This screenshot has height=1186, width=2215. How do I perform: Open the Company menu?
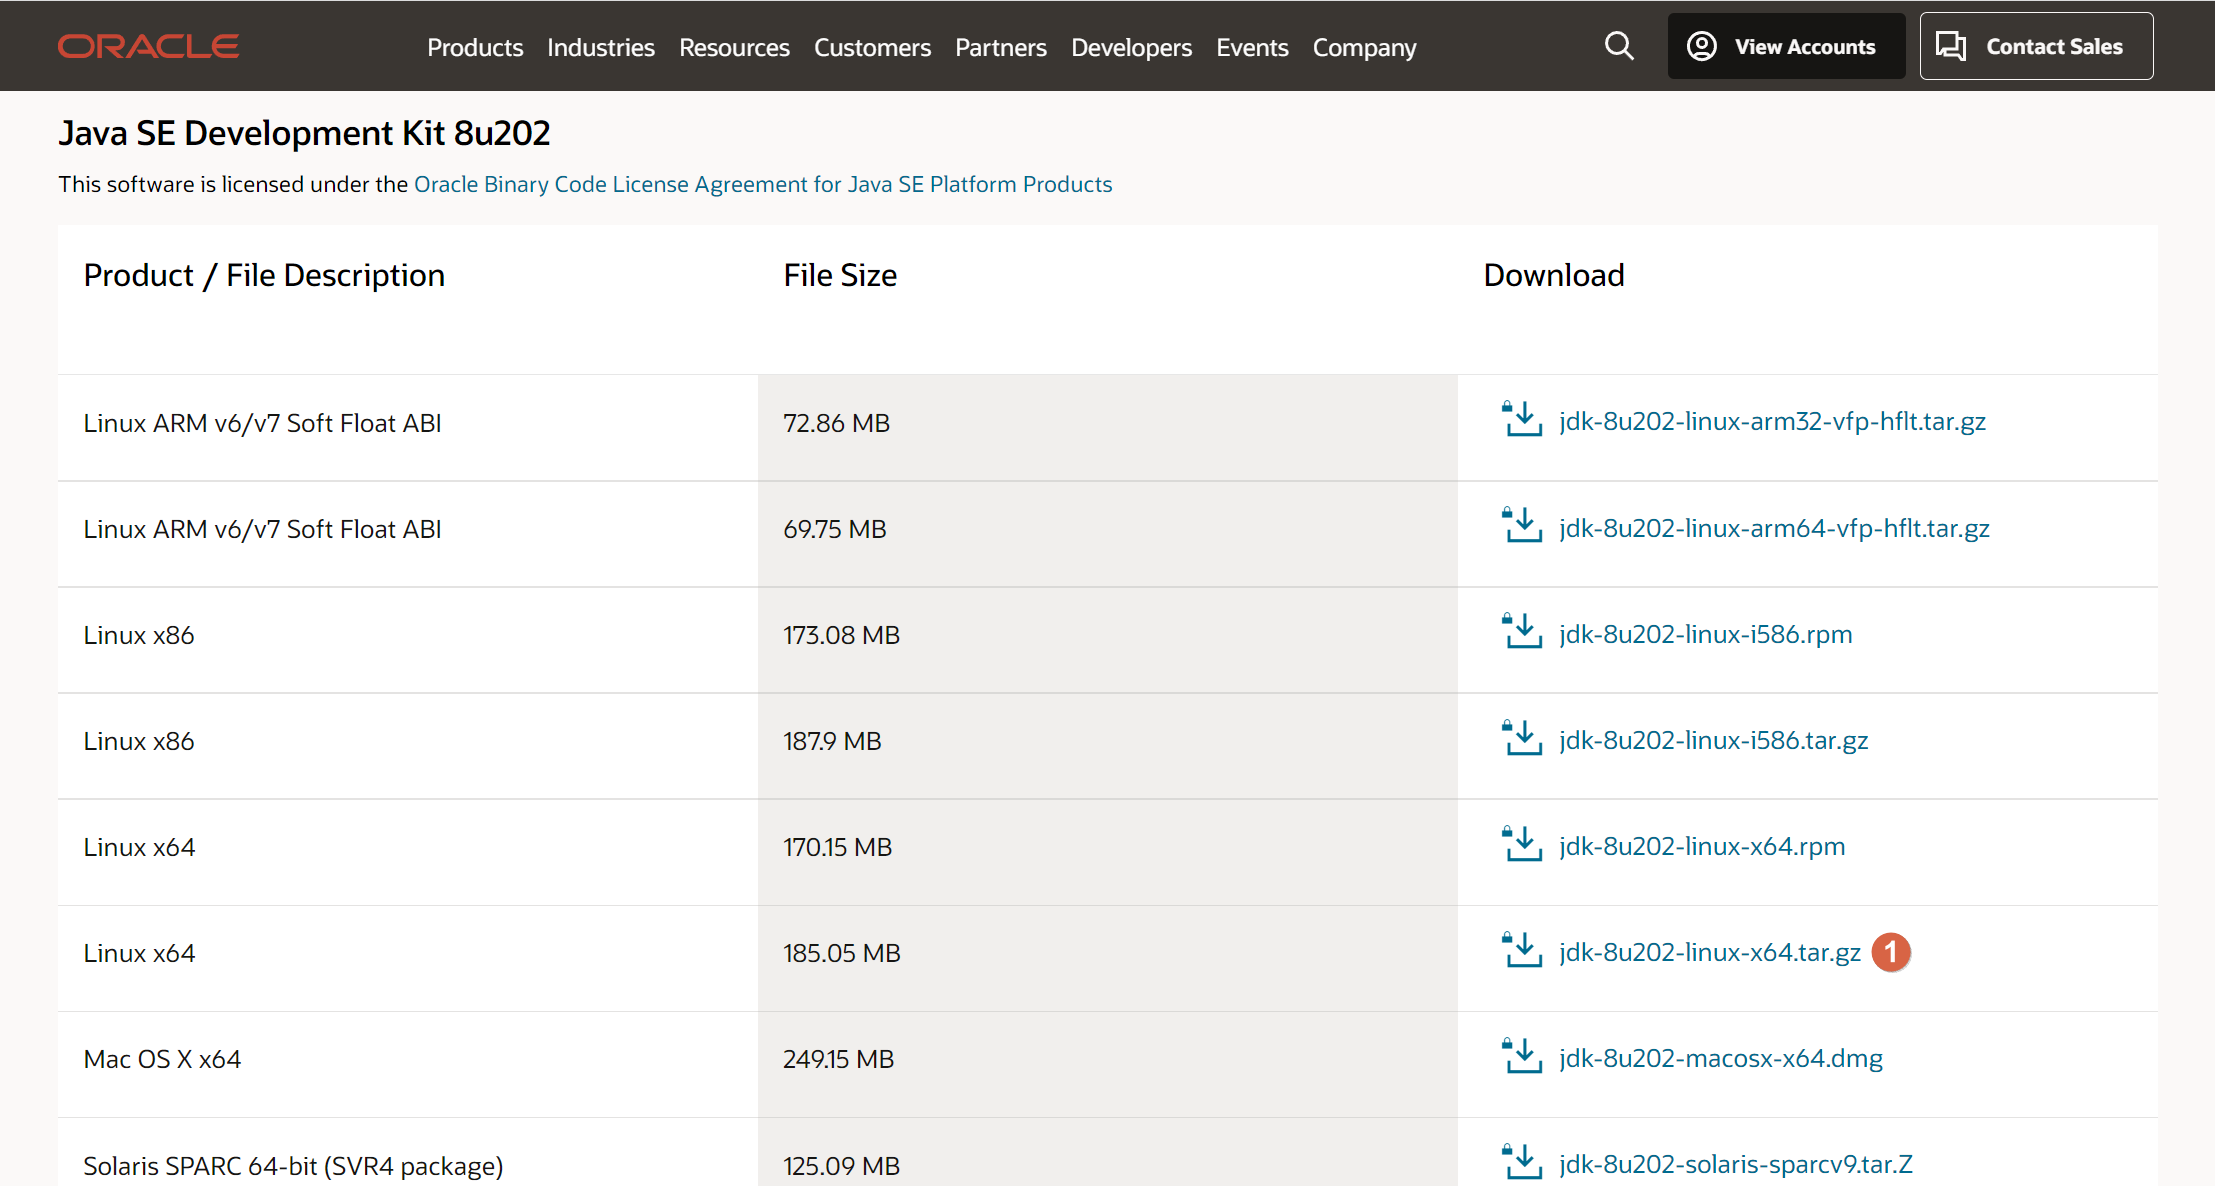click(x=1364, y=47)
